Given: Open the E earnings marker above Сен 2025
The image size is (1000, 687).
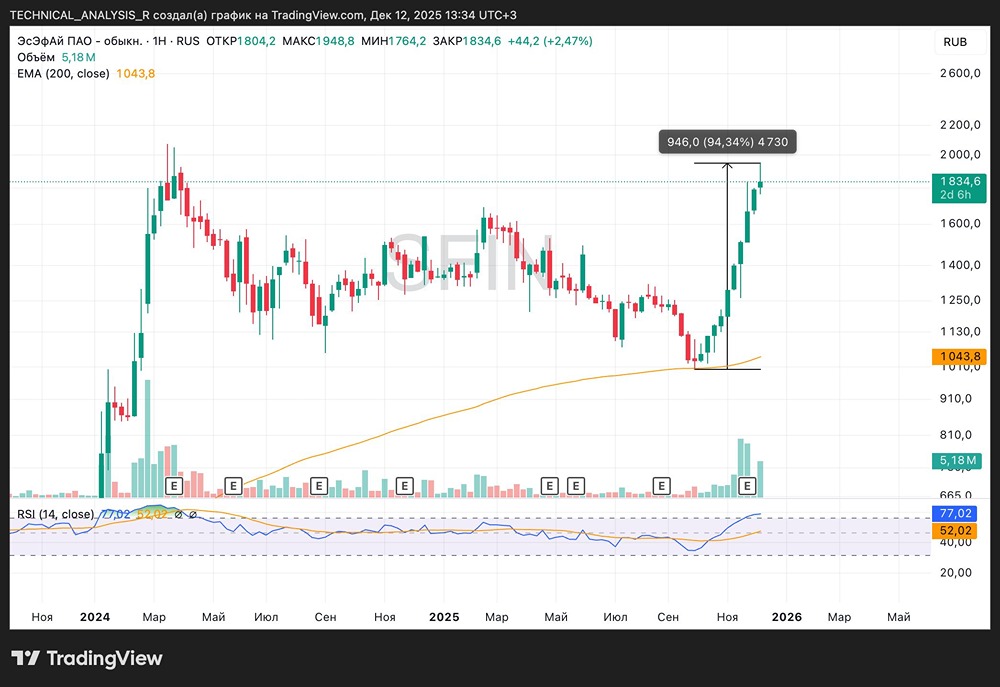Looking at the screenshot, I should click(661, 486).
